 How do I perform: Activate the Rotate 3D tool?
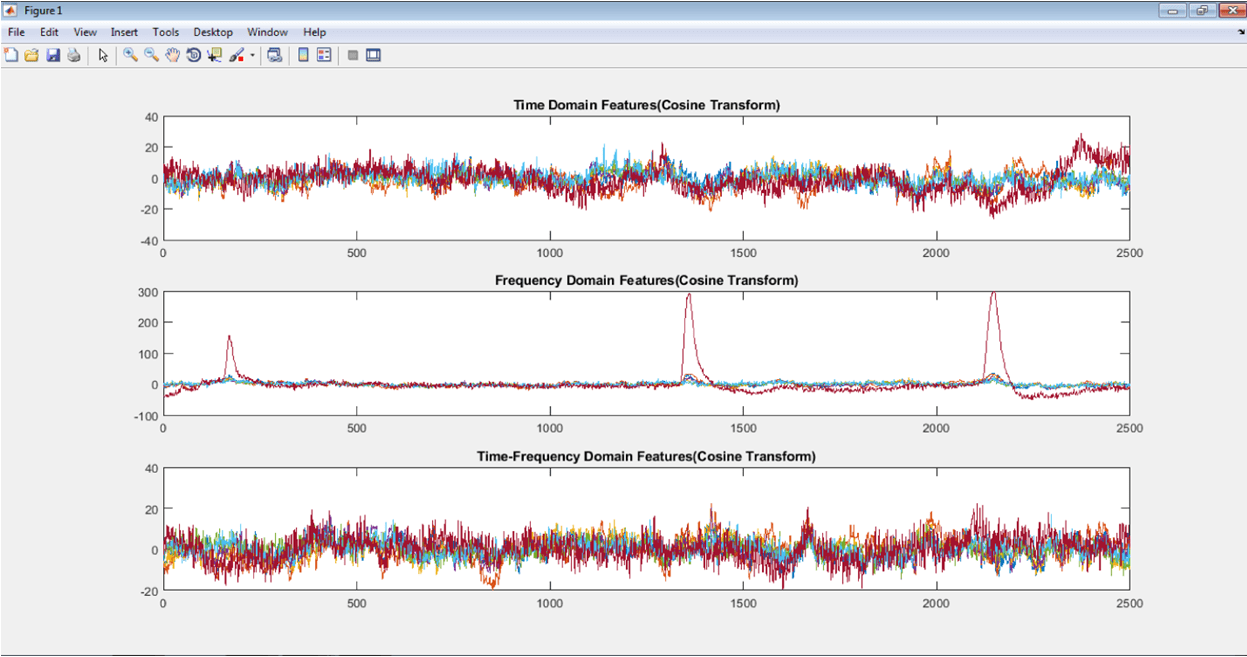pos(193,55)
